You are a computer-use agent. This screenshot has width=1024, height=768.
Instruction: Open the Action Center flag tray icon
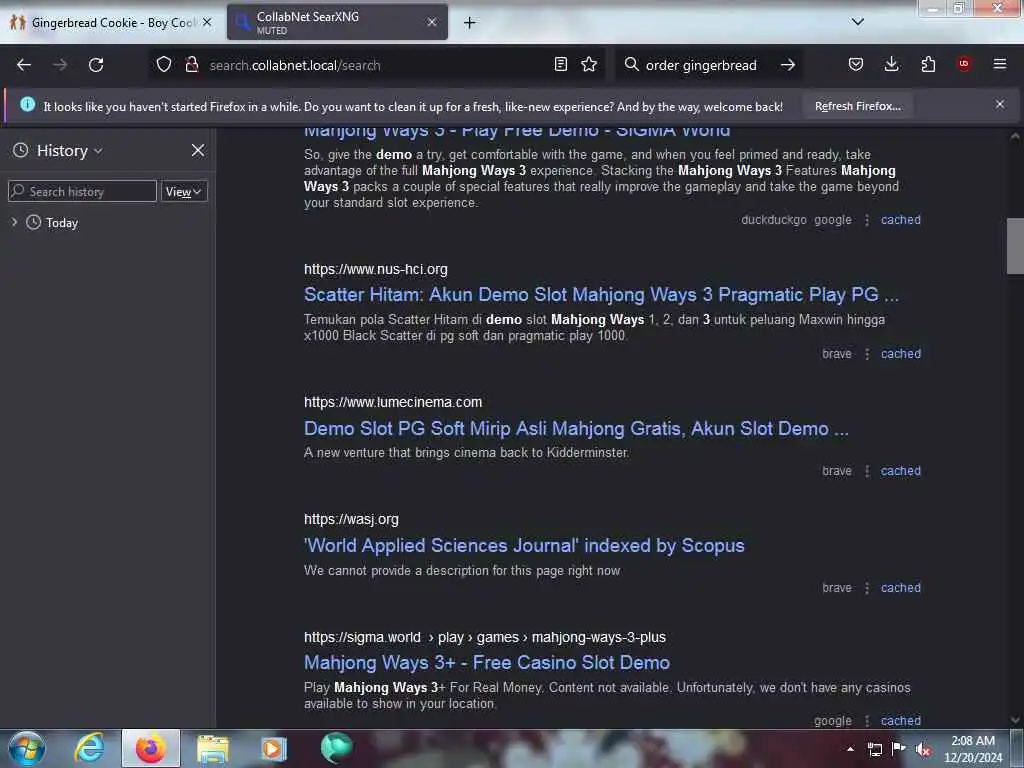pos(899,749)
